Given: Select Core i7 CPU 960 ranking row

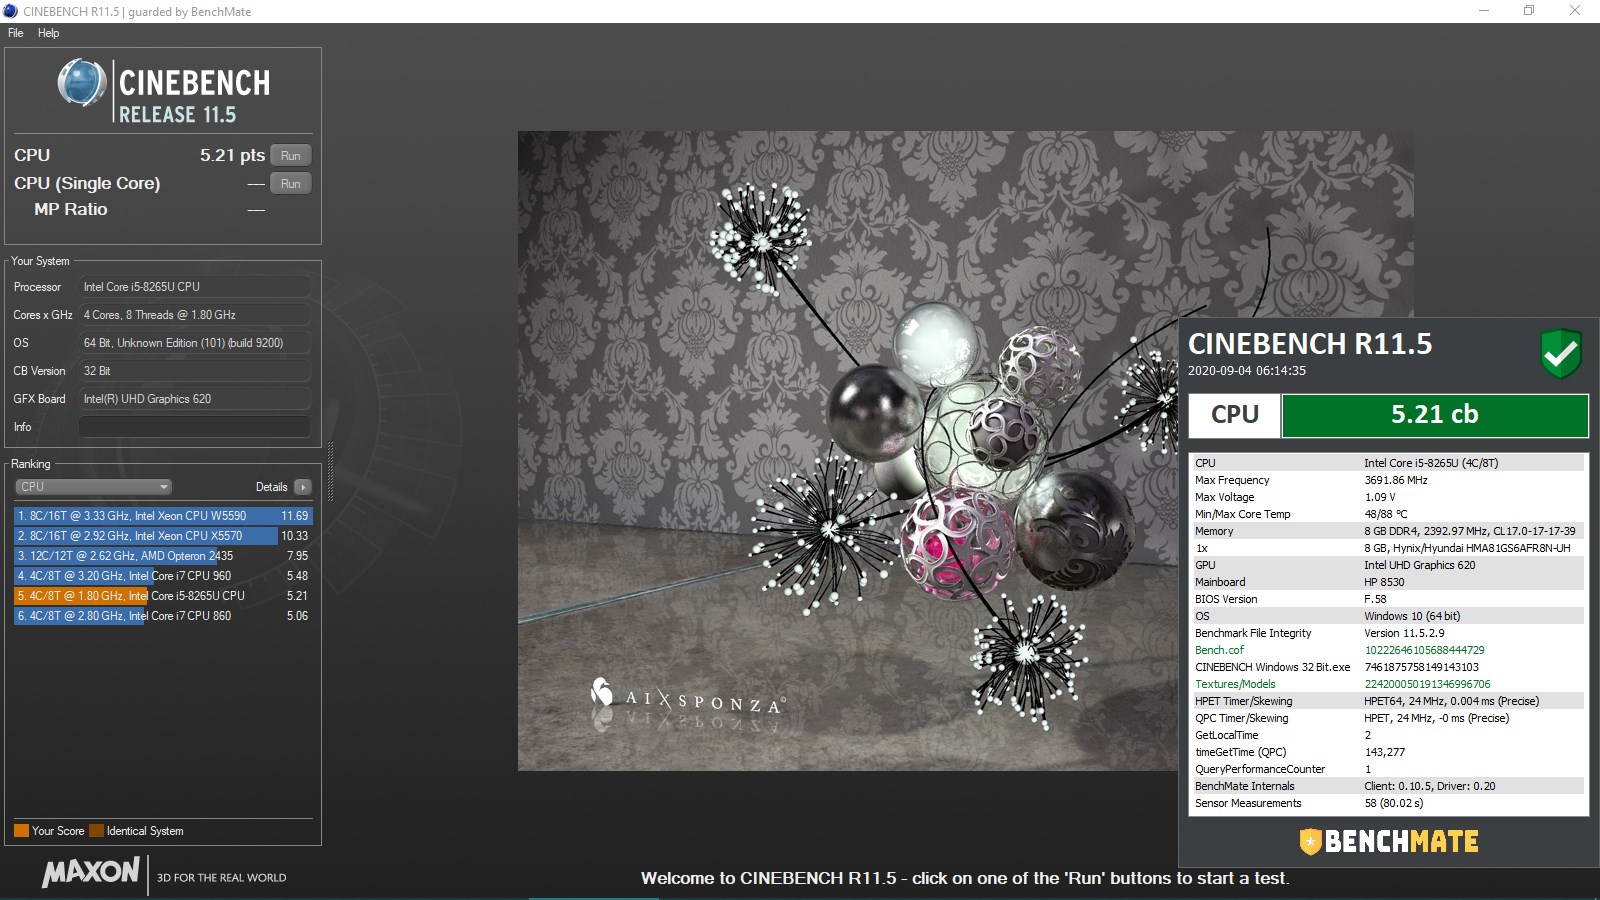Looking at the screenshot, I should point(163,576).
